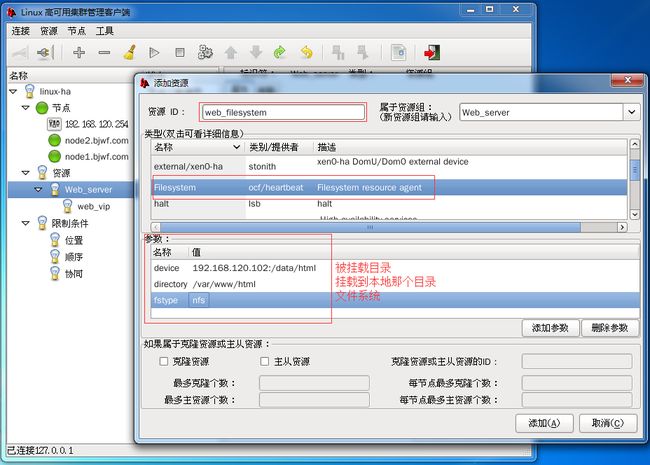Click the 取消(C) button
The height and width of the screenshot is (465, 650).
[607, 423]
